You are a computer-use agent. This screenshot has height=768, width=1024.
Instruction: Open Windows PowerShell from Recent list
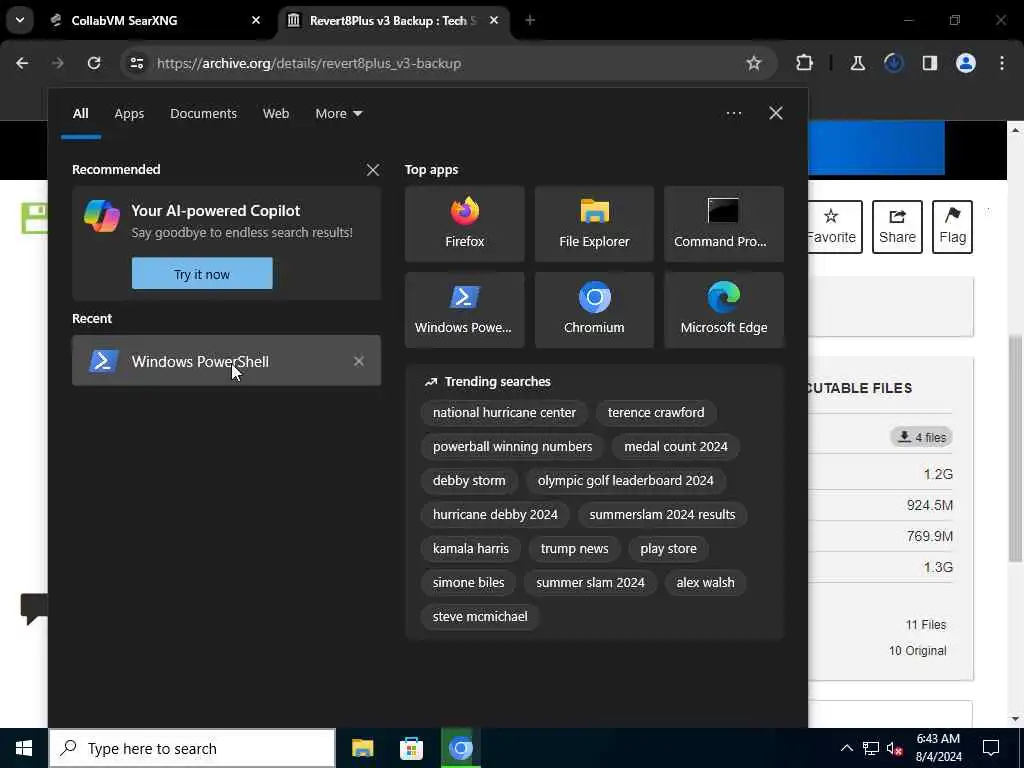[226, 361]
